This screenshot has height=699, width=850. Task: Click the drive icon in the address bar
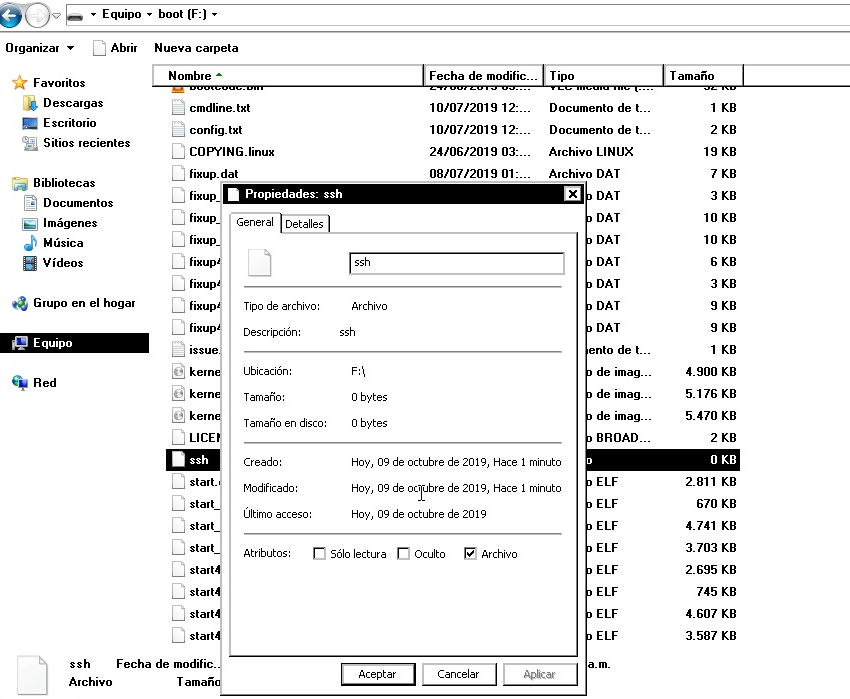[76, 15]
